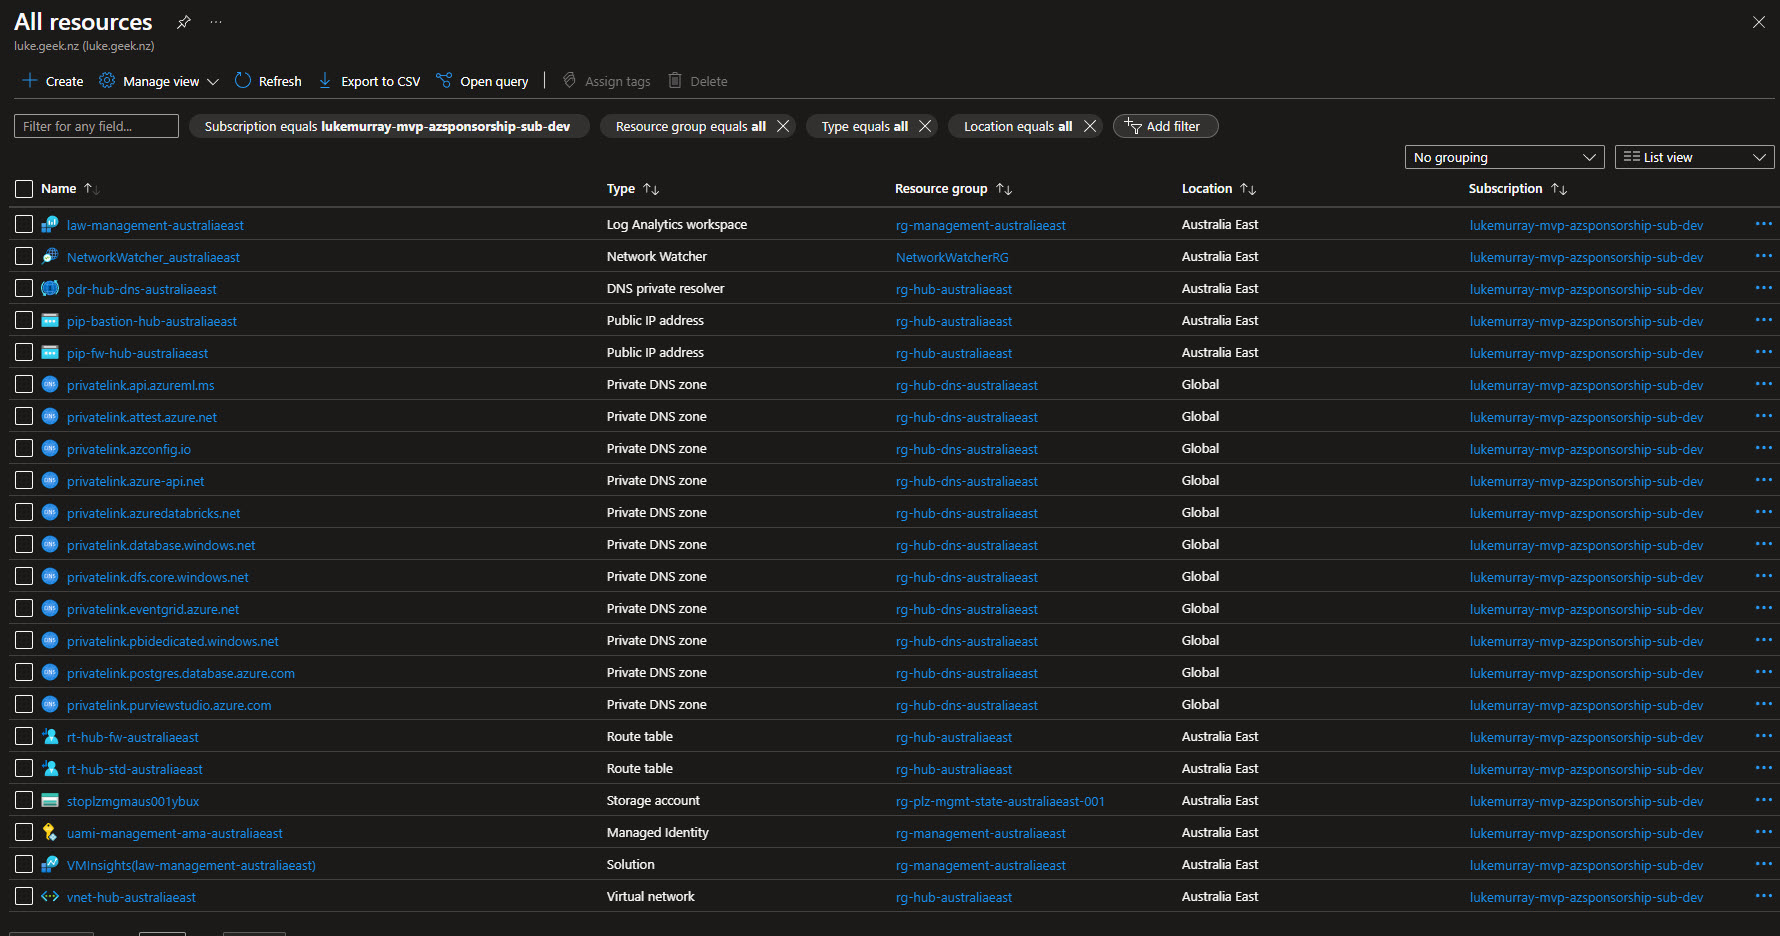The width and height of the screenshot is (1780, 936).
Task: Sort by Subscription column arrows
Action: point(1559,189)
